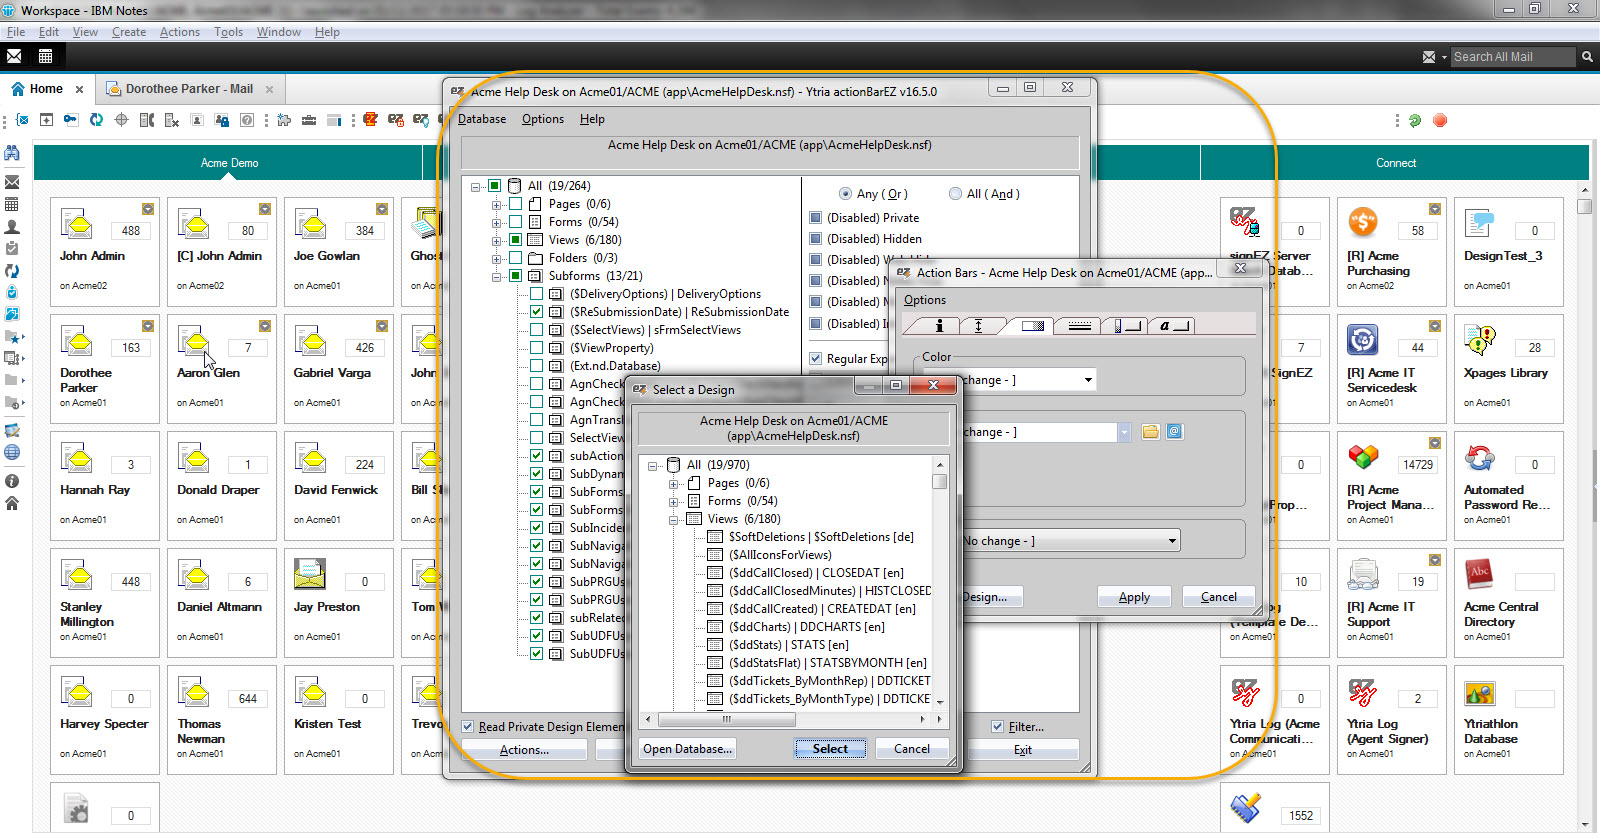This screenshot has width=1600, height=837.
Task: Toggle the Regular Exp checkbox
Action: pos(816,359)
